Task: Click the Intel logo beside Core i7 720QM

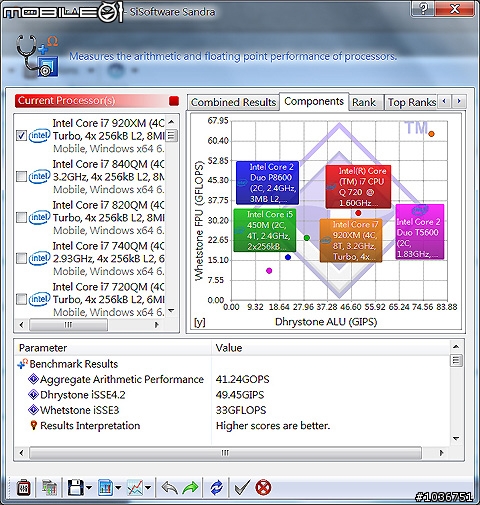Action: (39, 299)
